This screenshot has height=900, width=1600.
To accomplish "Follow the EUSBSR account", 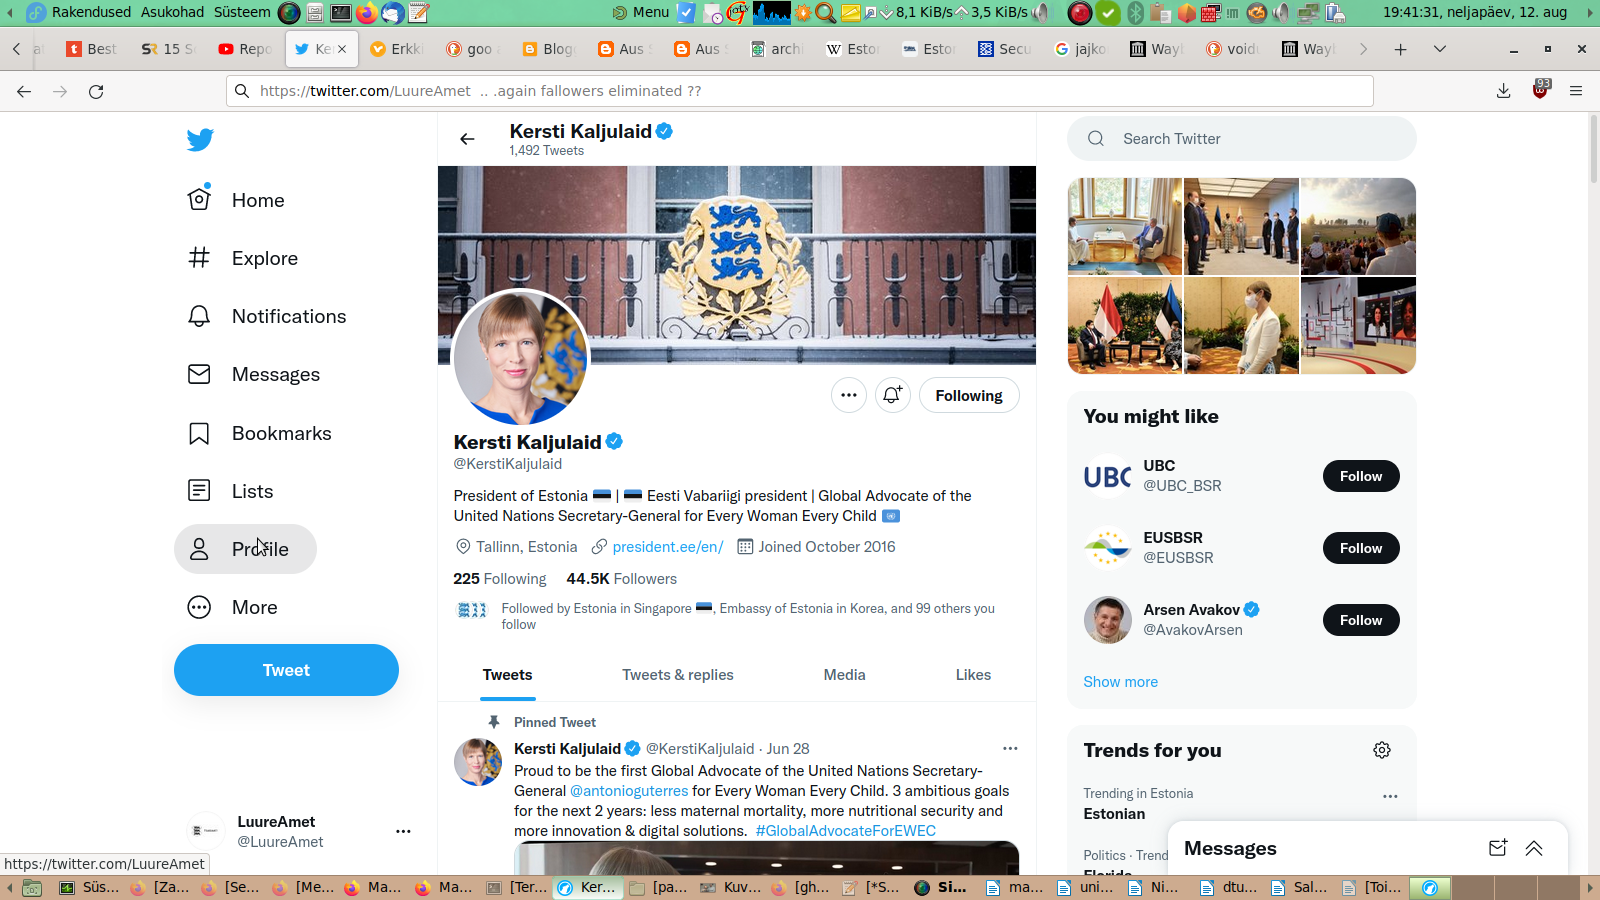I will (1361, 548).
